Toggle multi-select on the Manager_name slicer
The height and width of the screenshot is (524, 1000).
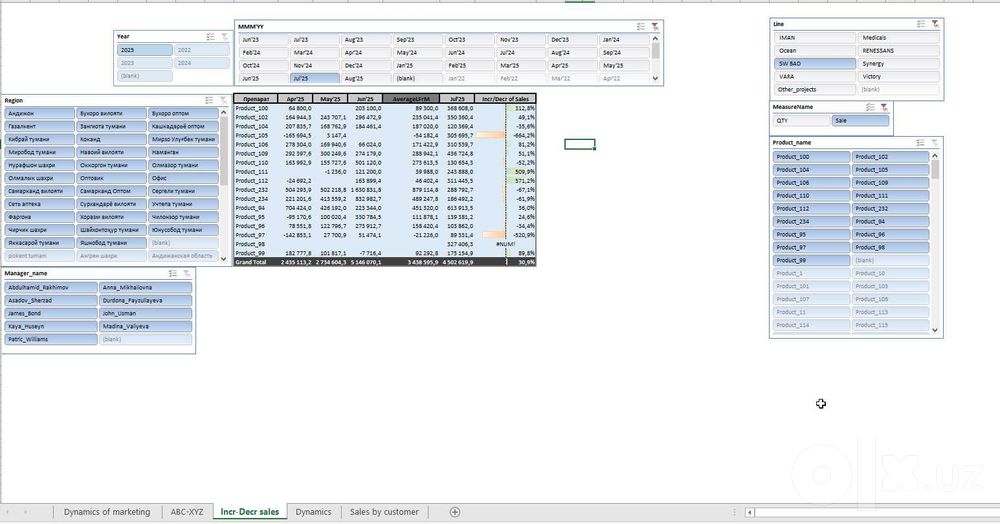[173, 273]
